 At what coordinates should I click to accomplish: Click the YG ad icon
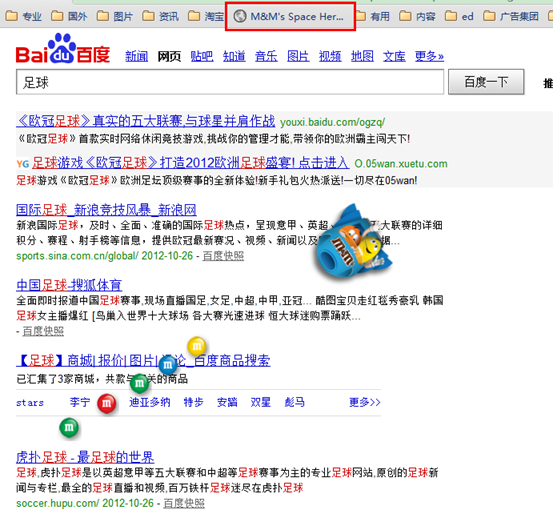tap(23, 164)
